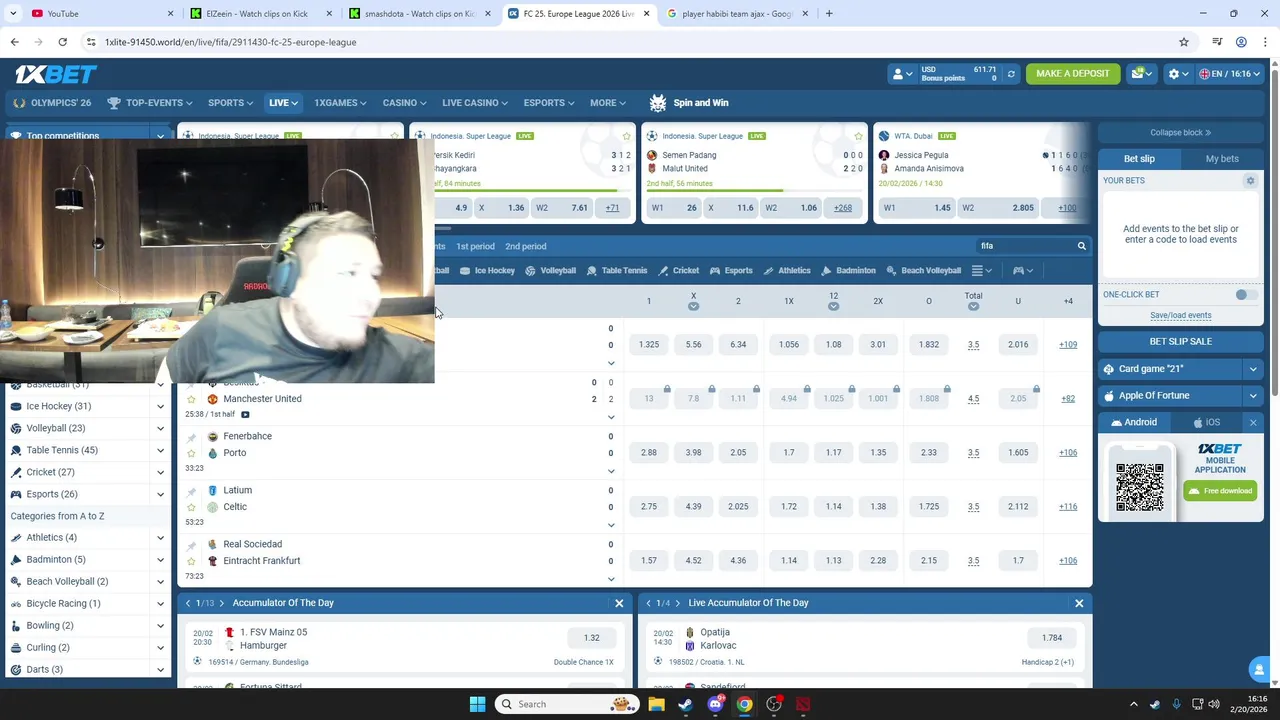The width and height of the screenshot is (1280, 720).
Task: Open Steam from the taskbar
Action: click(685, 704)
